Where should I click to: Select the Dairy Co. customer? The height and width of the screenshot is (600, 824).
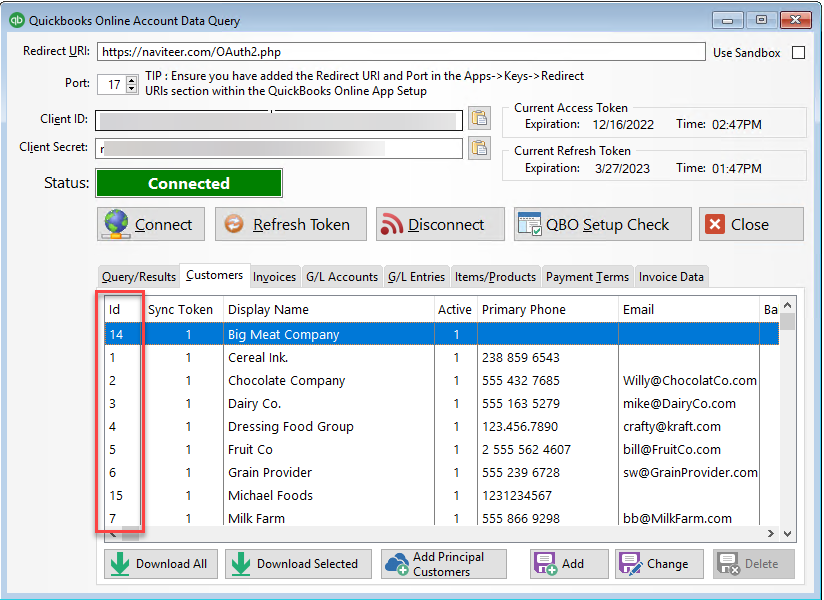pyautogui.click(x=441, y=404)
